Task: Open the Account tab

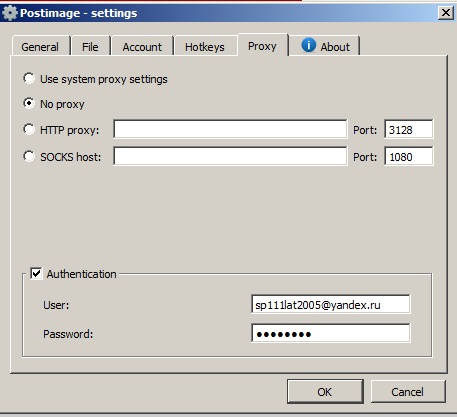Action: 142,47
